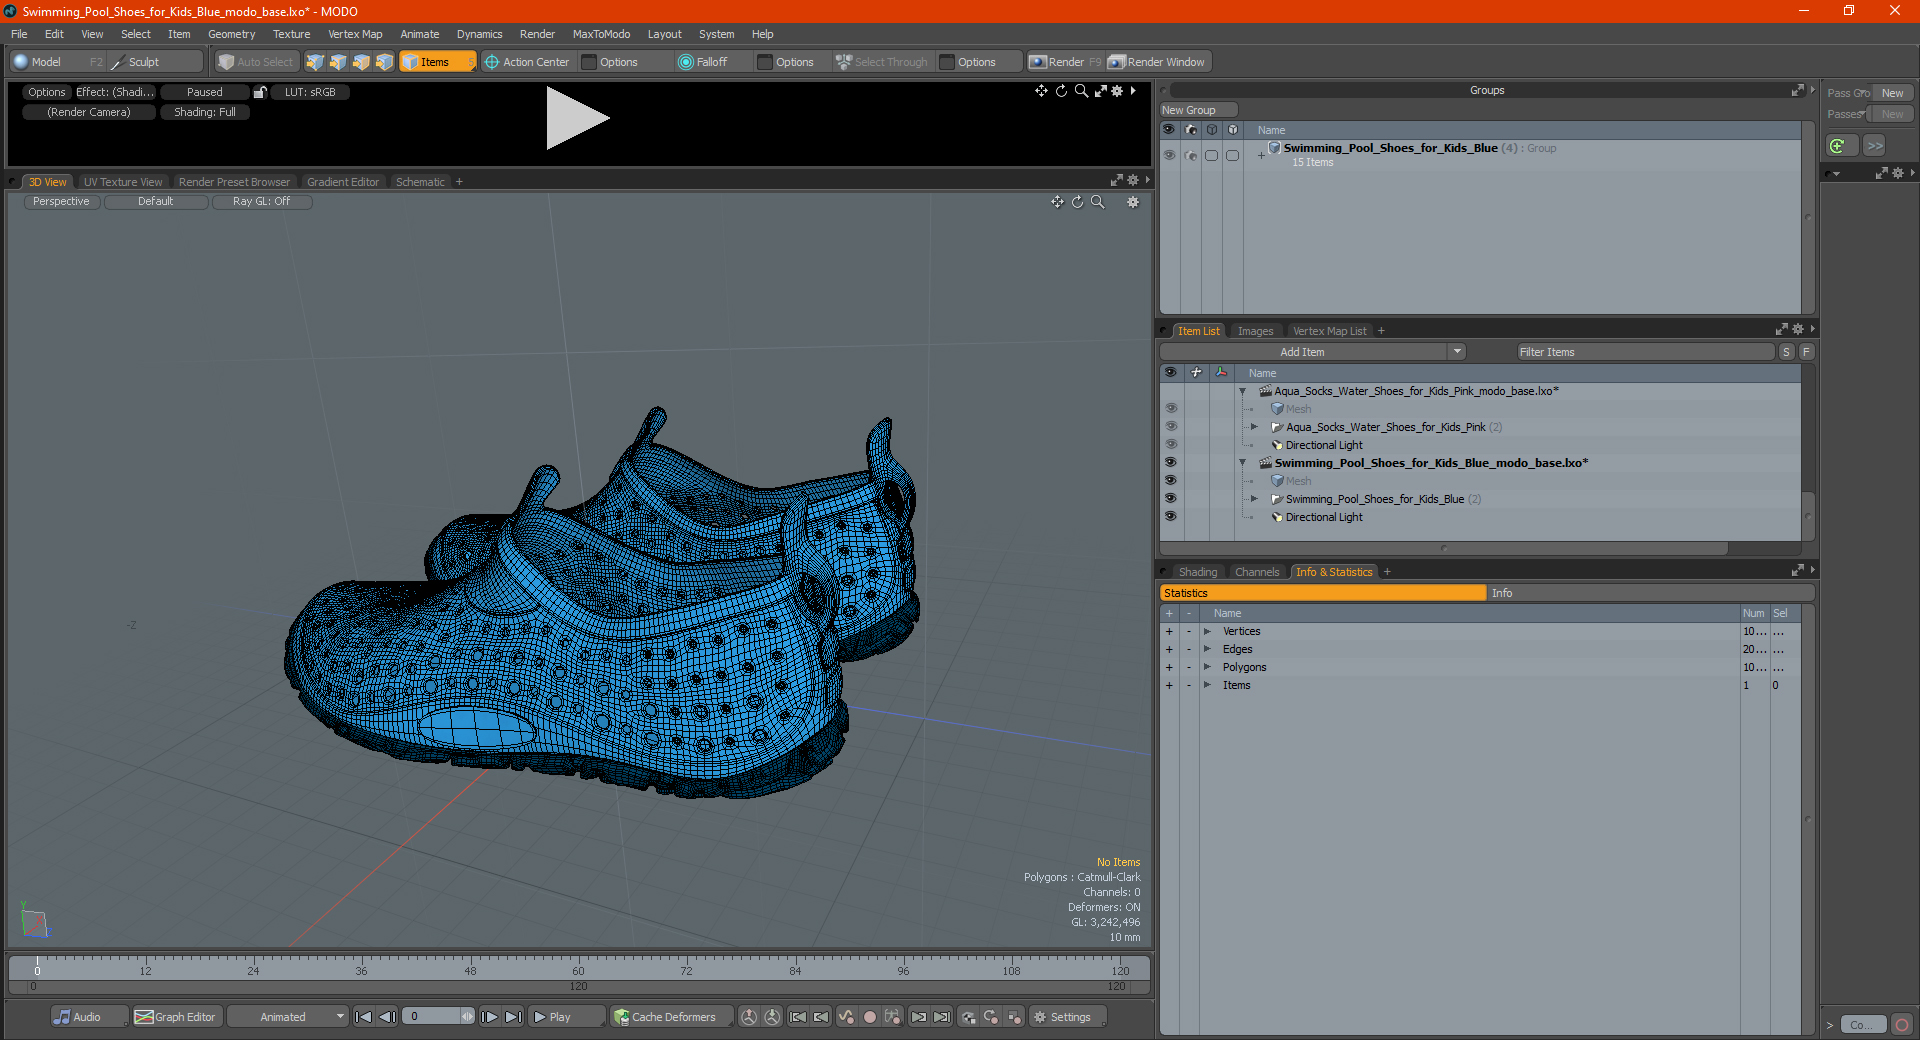
Task: Maximize the Groups panel
Action: [x=1797, y=90]
